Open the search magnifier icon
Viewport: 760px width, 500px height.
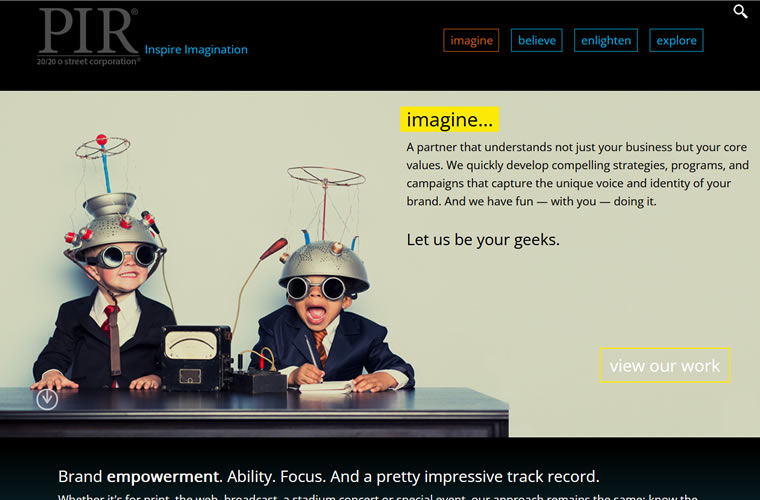click(740, 11)
